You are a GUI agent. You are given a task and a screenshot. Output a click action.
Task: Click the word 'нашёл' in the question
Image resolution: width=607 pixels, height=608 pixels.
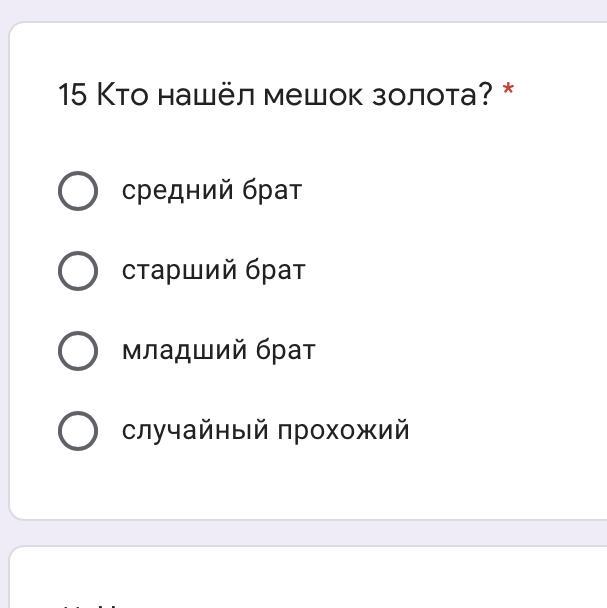(206, 94)
